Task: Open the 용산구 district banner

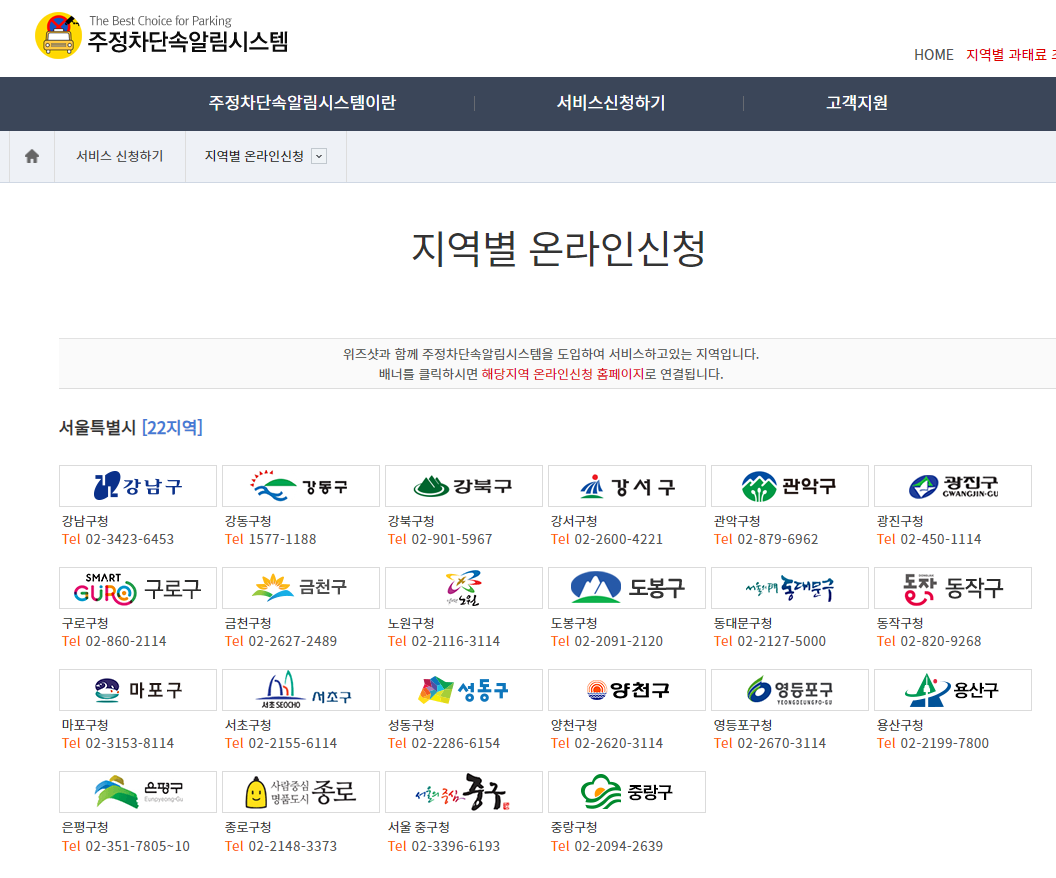Action: [952, 689]
